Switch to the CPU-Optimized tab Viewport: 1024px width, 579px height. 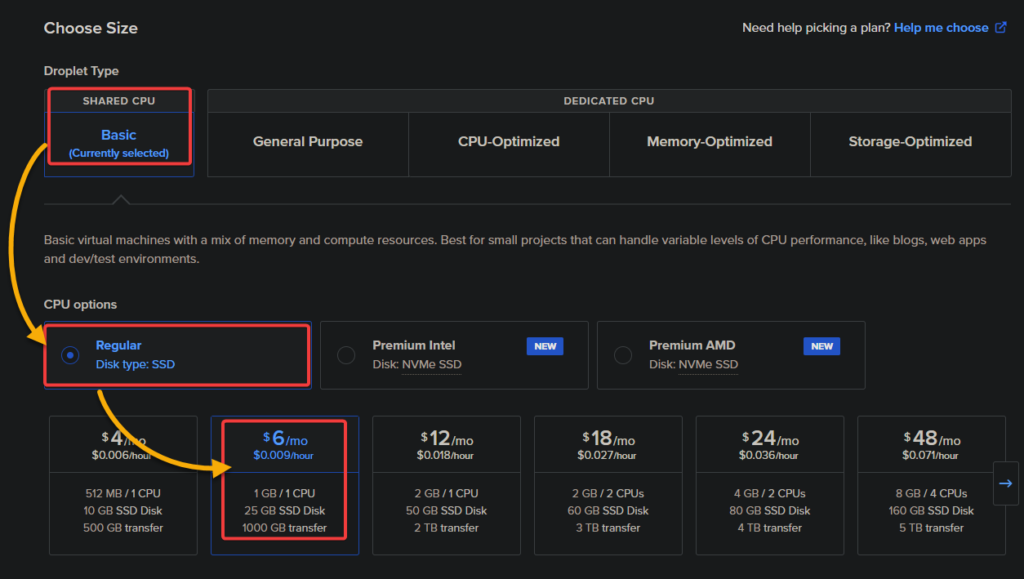(x=508, y=141)
